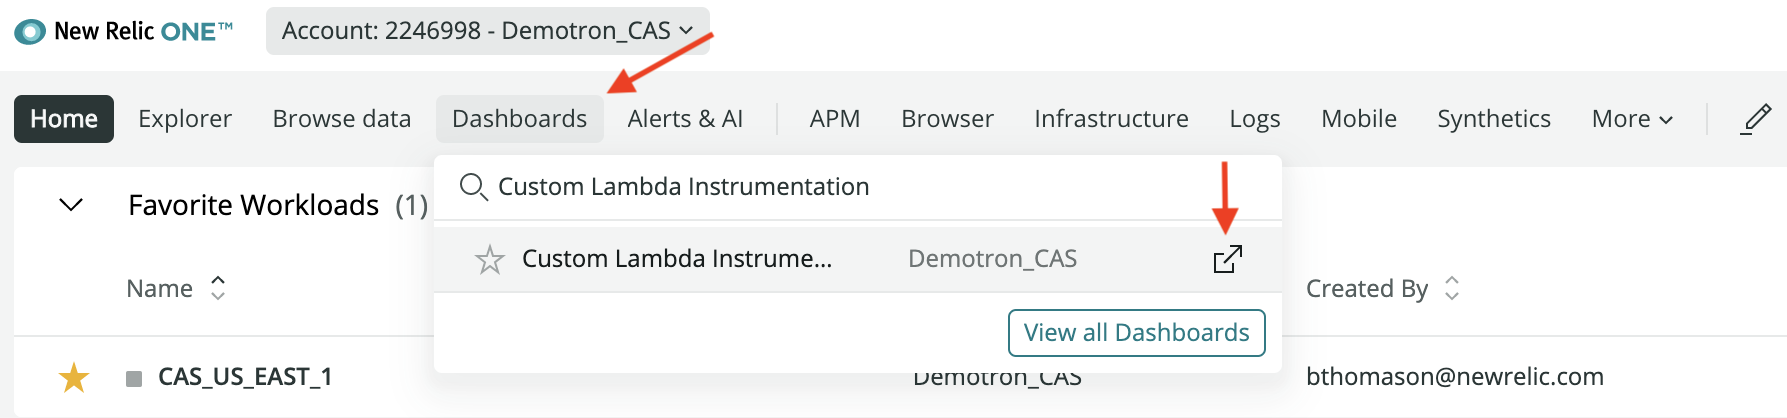1787x418 pixels.
Task: Sort by Created By column arrows
Action: 1452,288
